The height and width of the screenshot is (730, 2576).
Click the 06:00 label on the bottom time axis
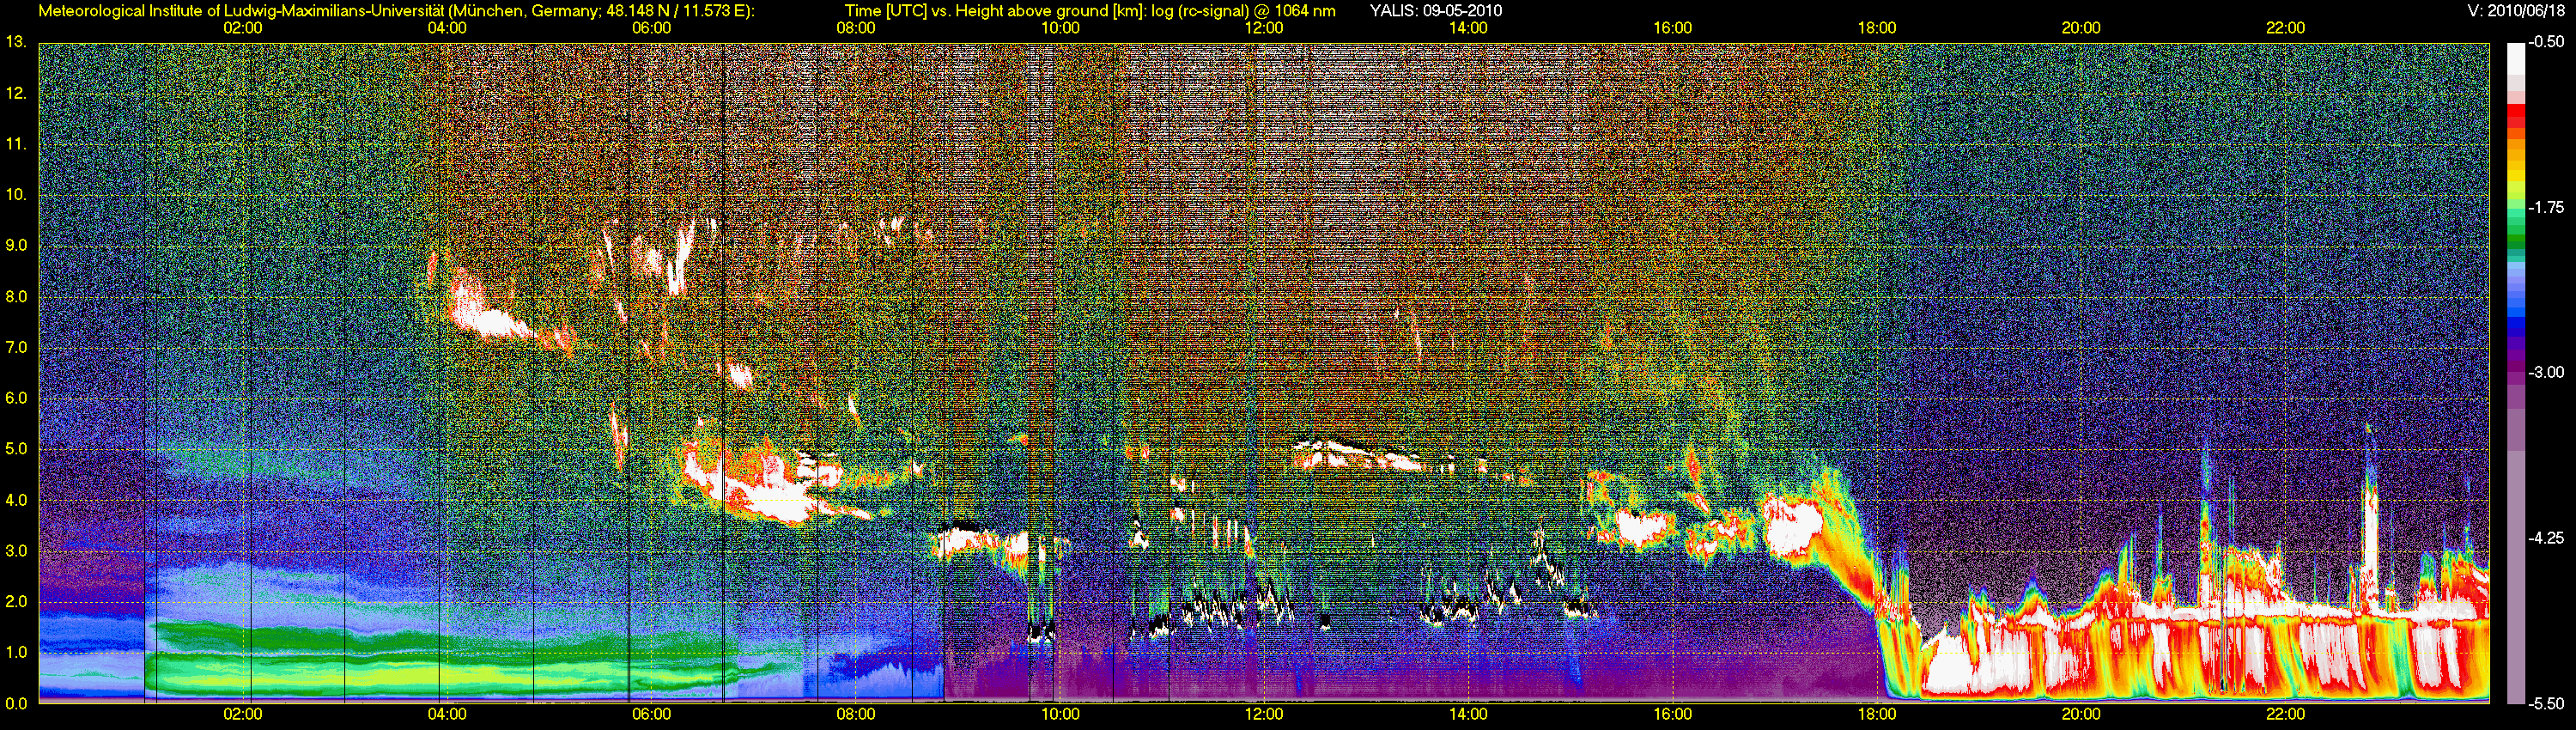point(651,714)
